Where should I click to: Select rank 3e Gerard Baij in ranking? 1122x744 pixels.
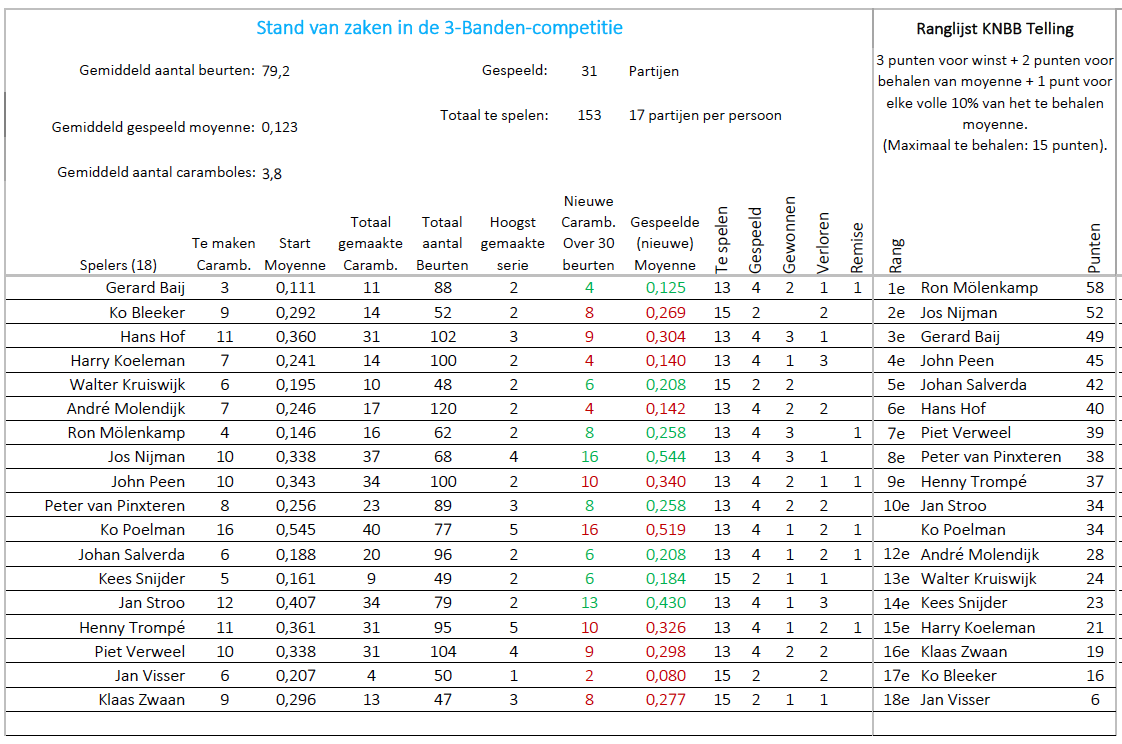(944, 336)
